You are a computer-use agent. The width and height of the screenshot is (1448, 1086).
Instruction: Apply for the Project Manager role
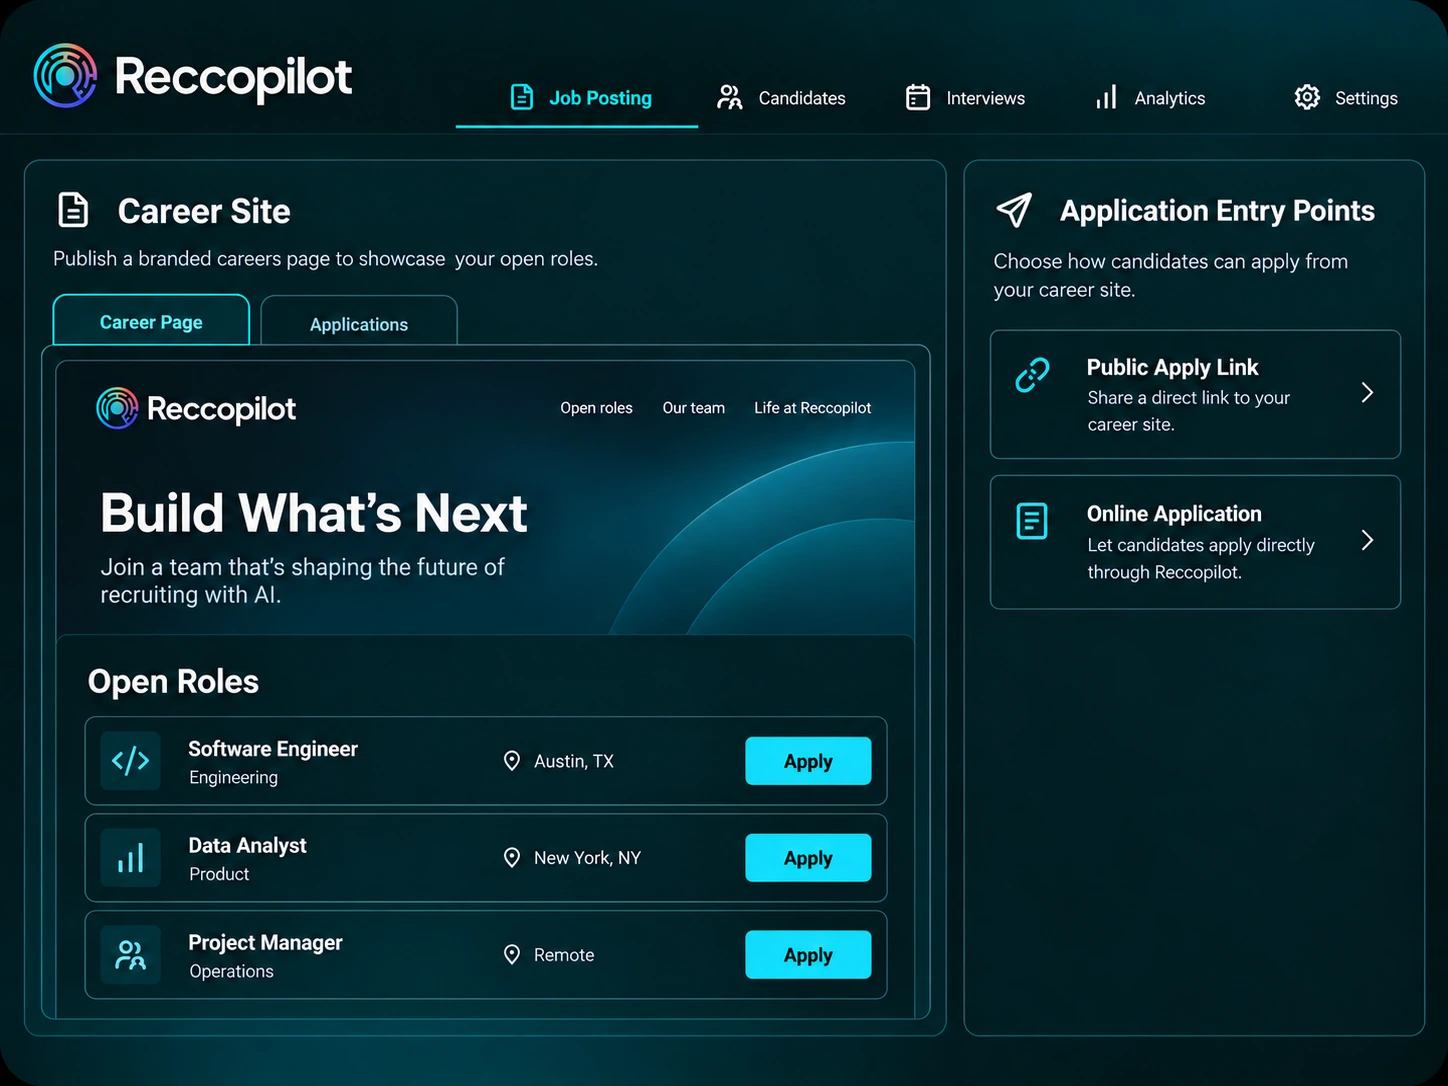(808, 955)
